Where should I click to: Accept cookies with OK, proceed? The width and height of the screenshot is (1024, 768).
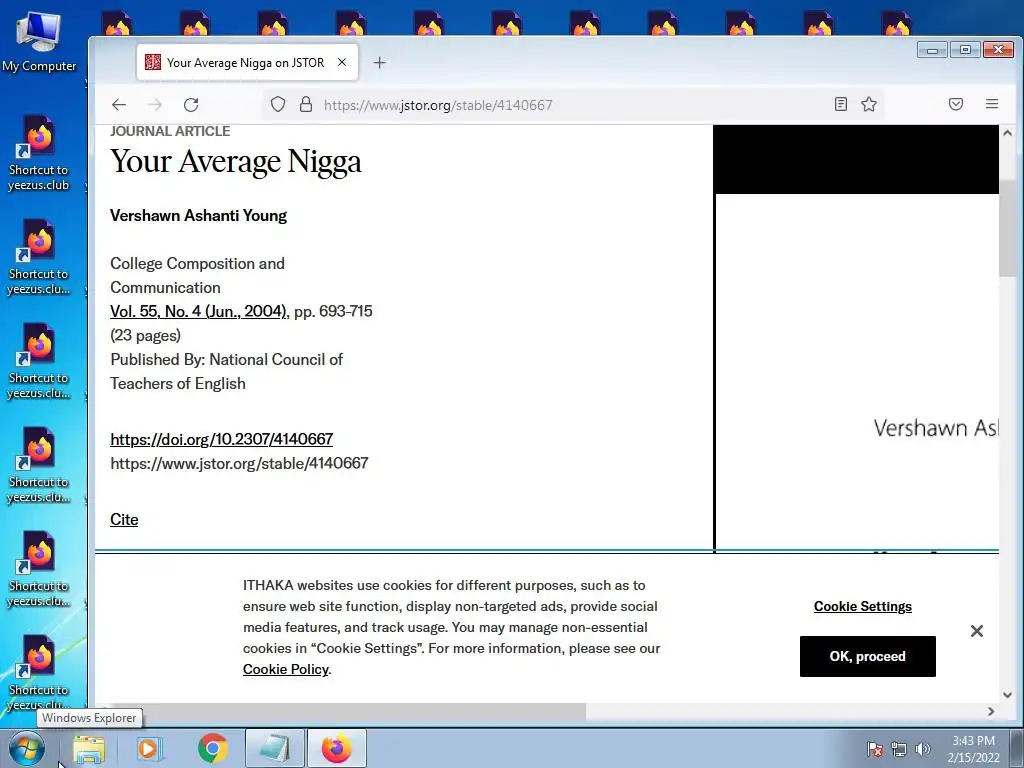[867, 656]
